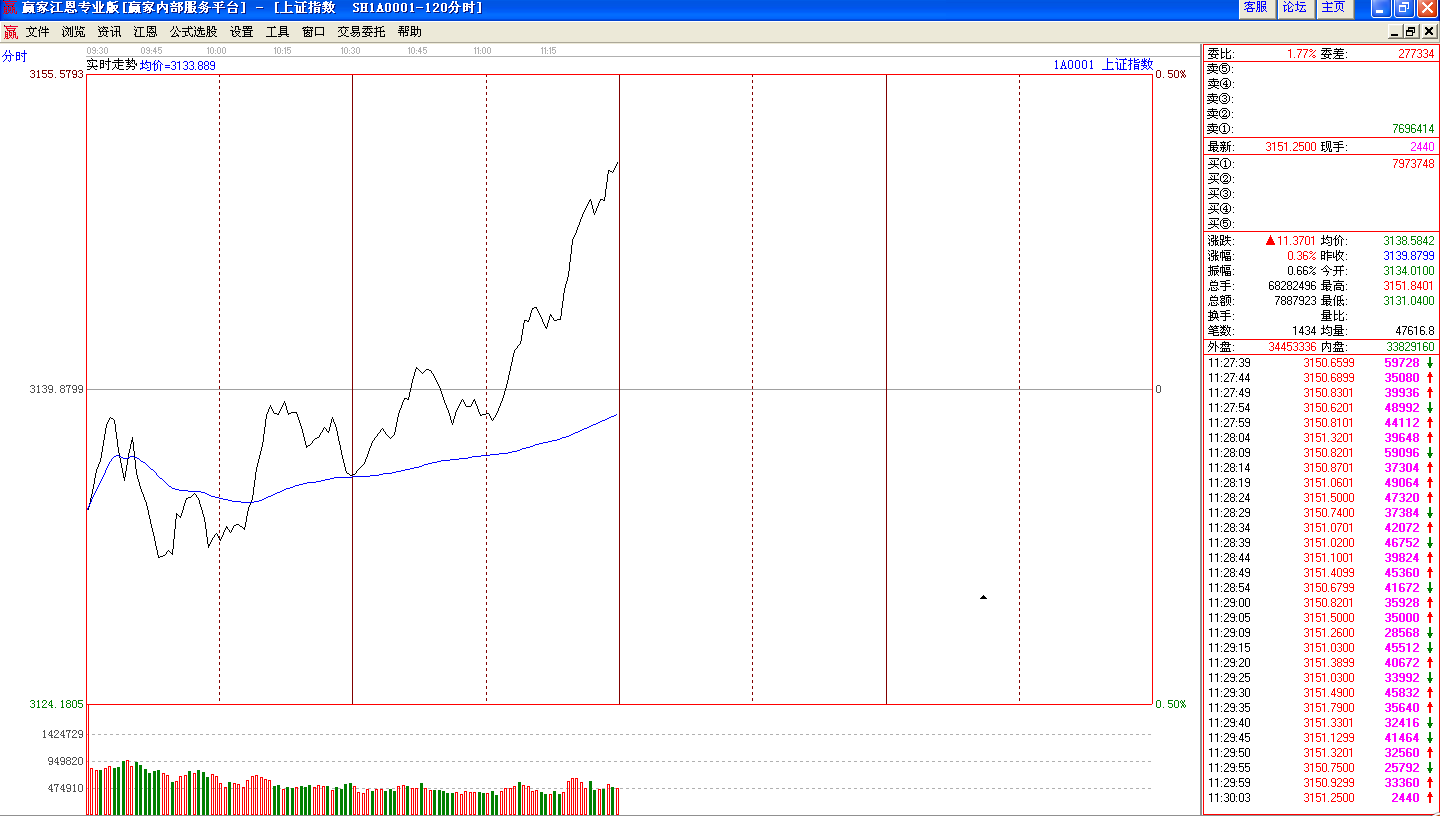Image resolution: width=1440 pixels, height=816 pixels.
Task: Click the 委差 277334 value
Action: 1416,54
